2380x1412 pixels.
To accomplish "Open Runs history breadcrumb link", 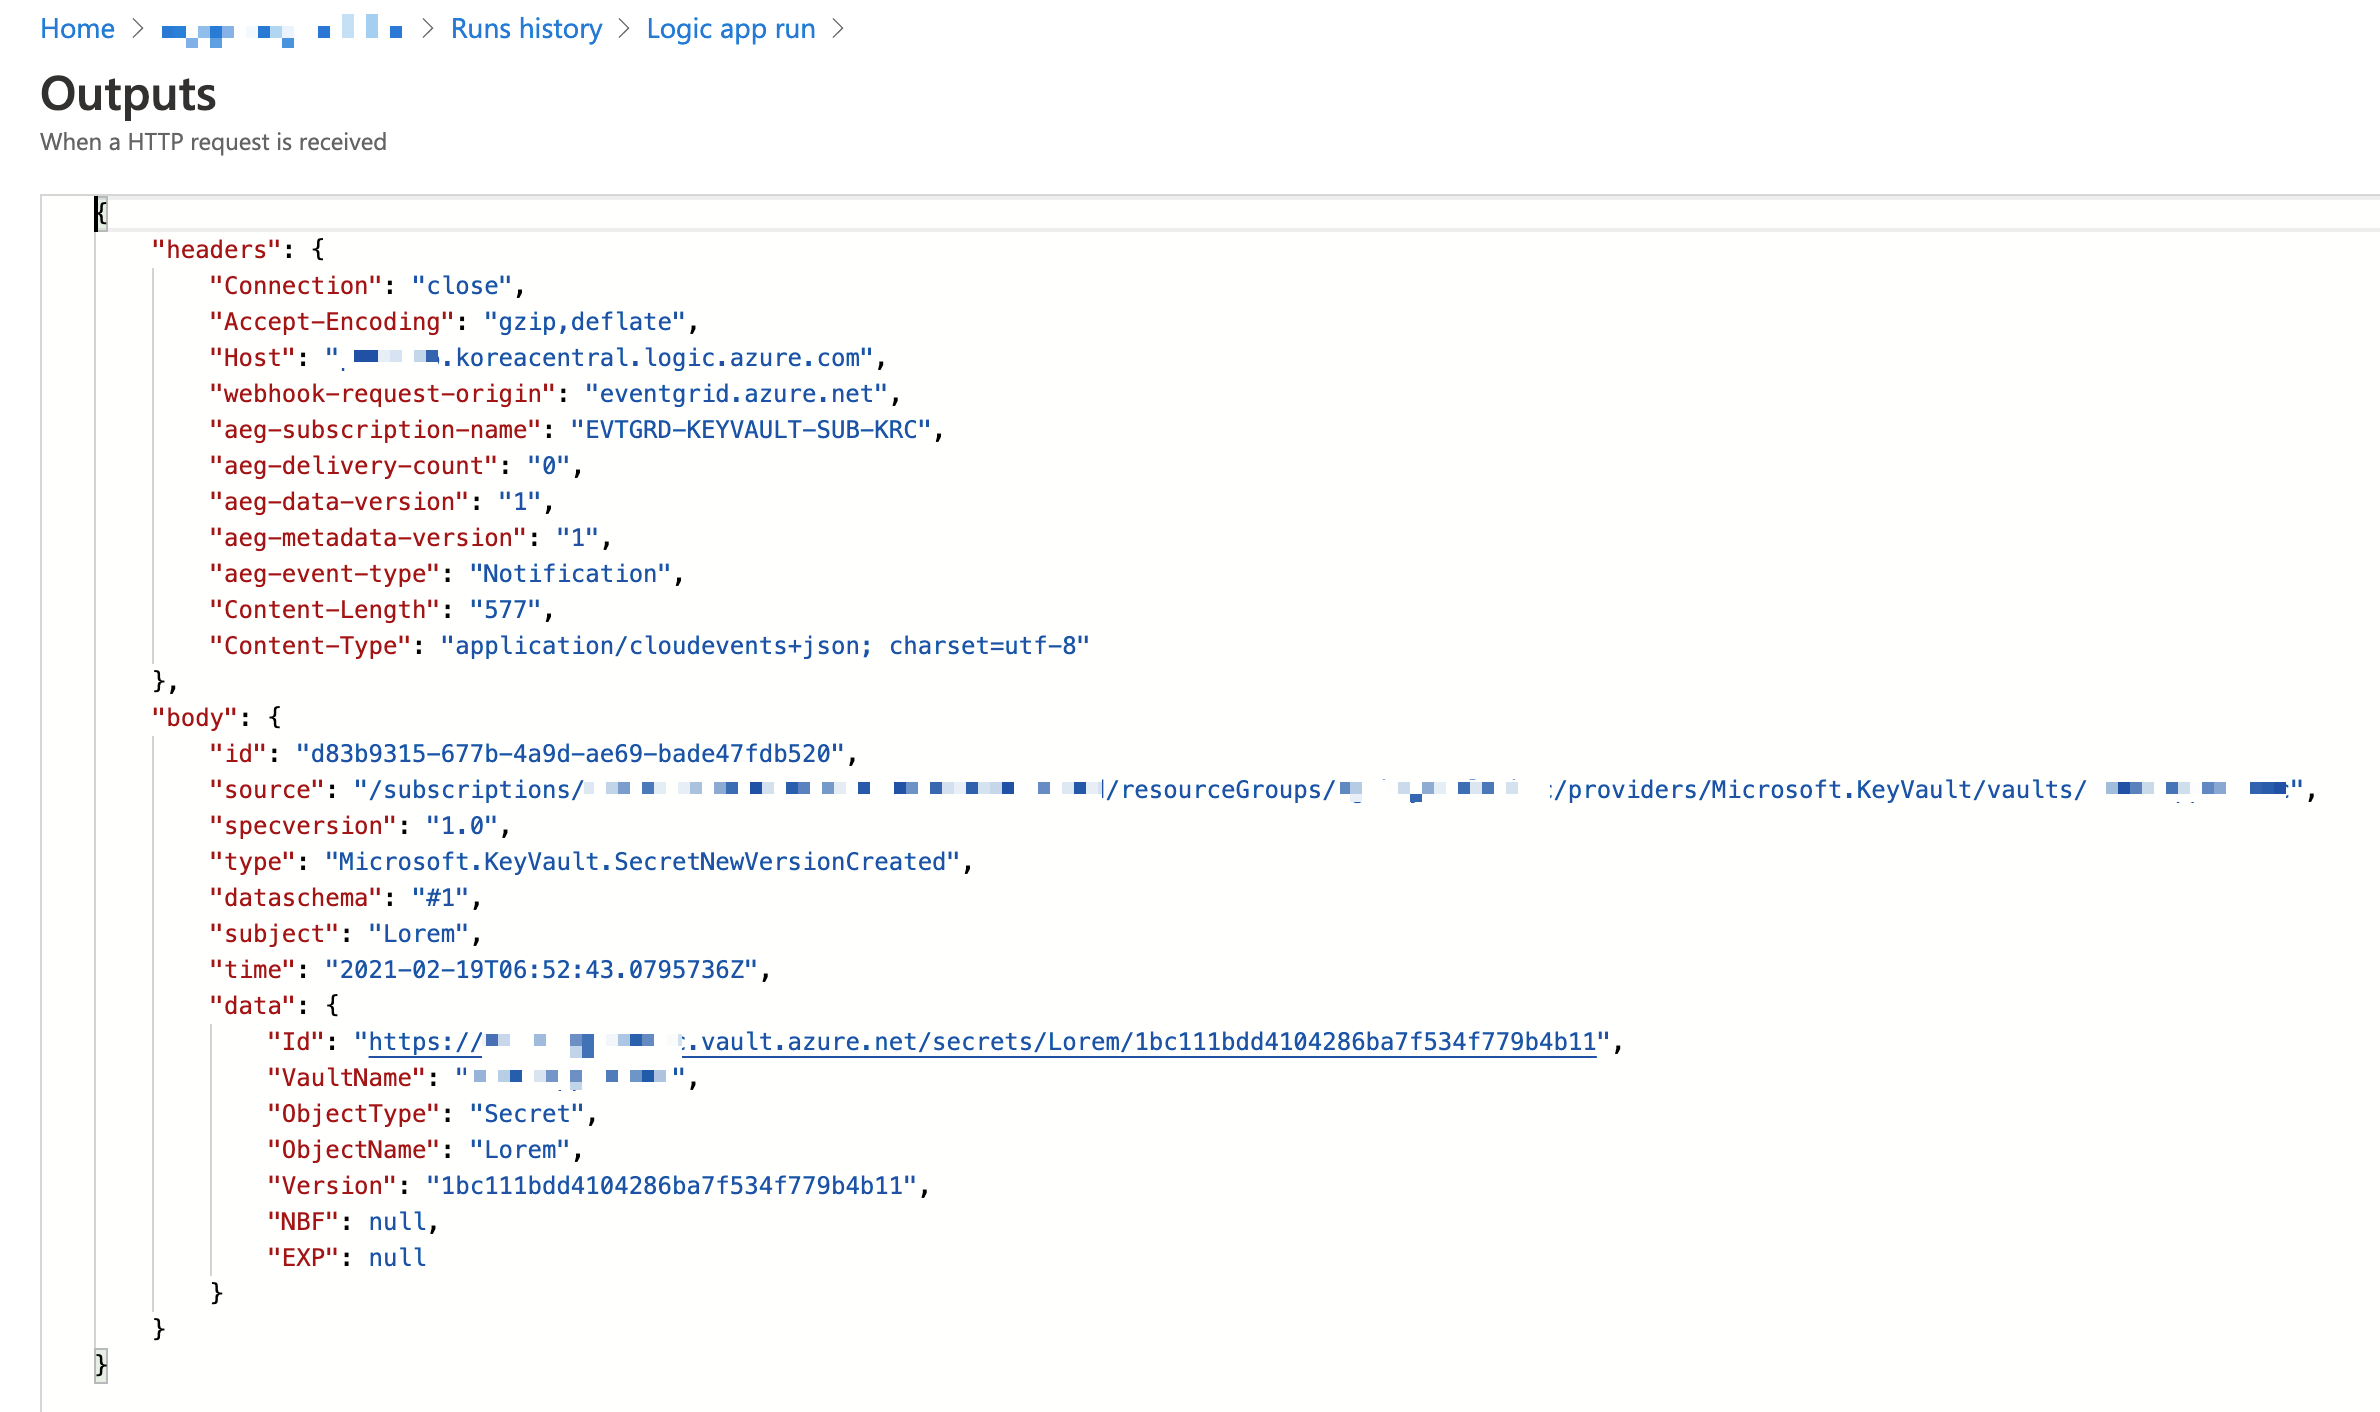I will (x=526, y=28).
